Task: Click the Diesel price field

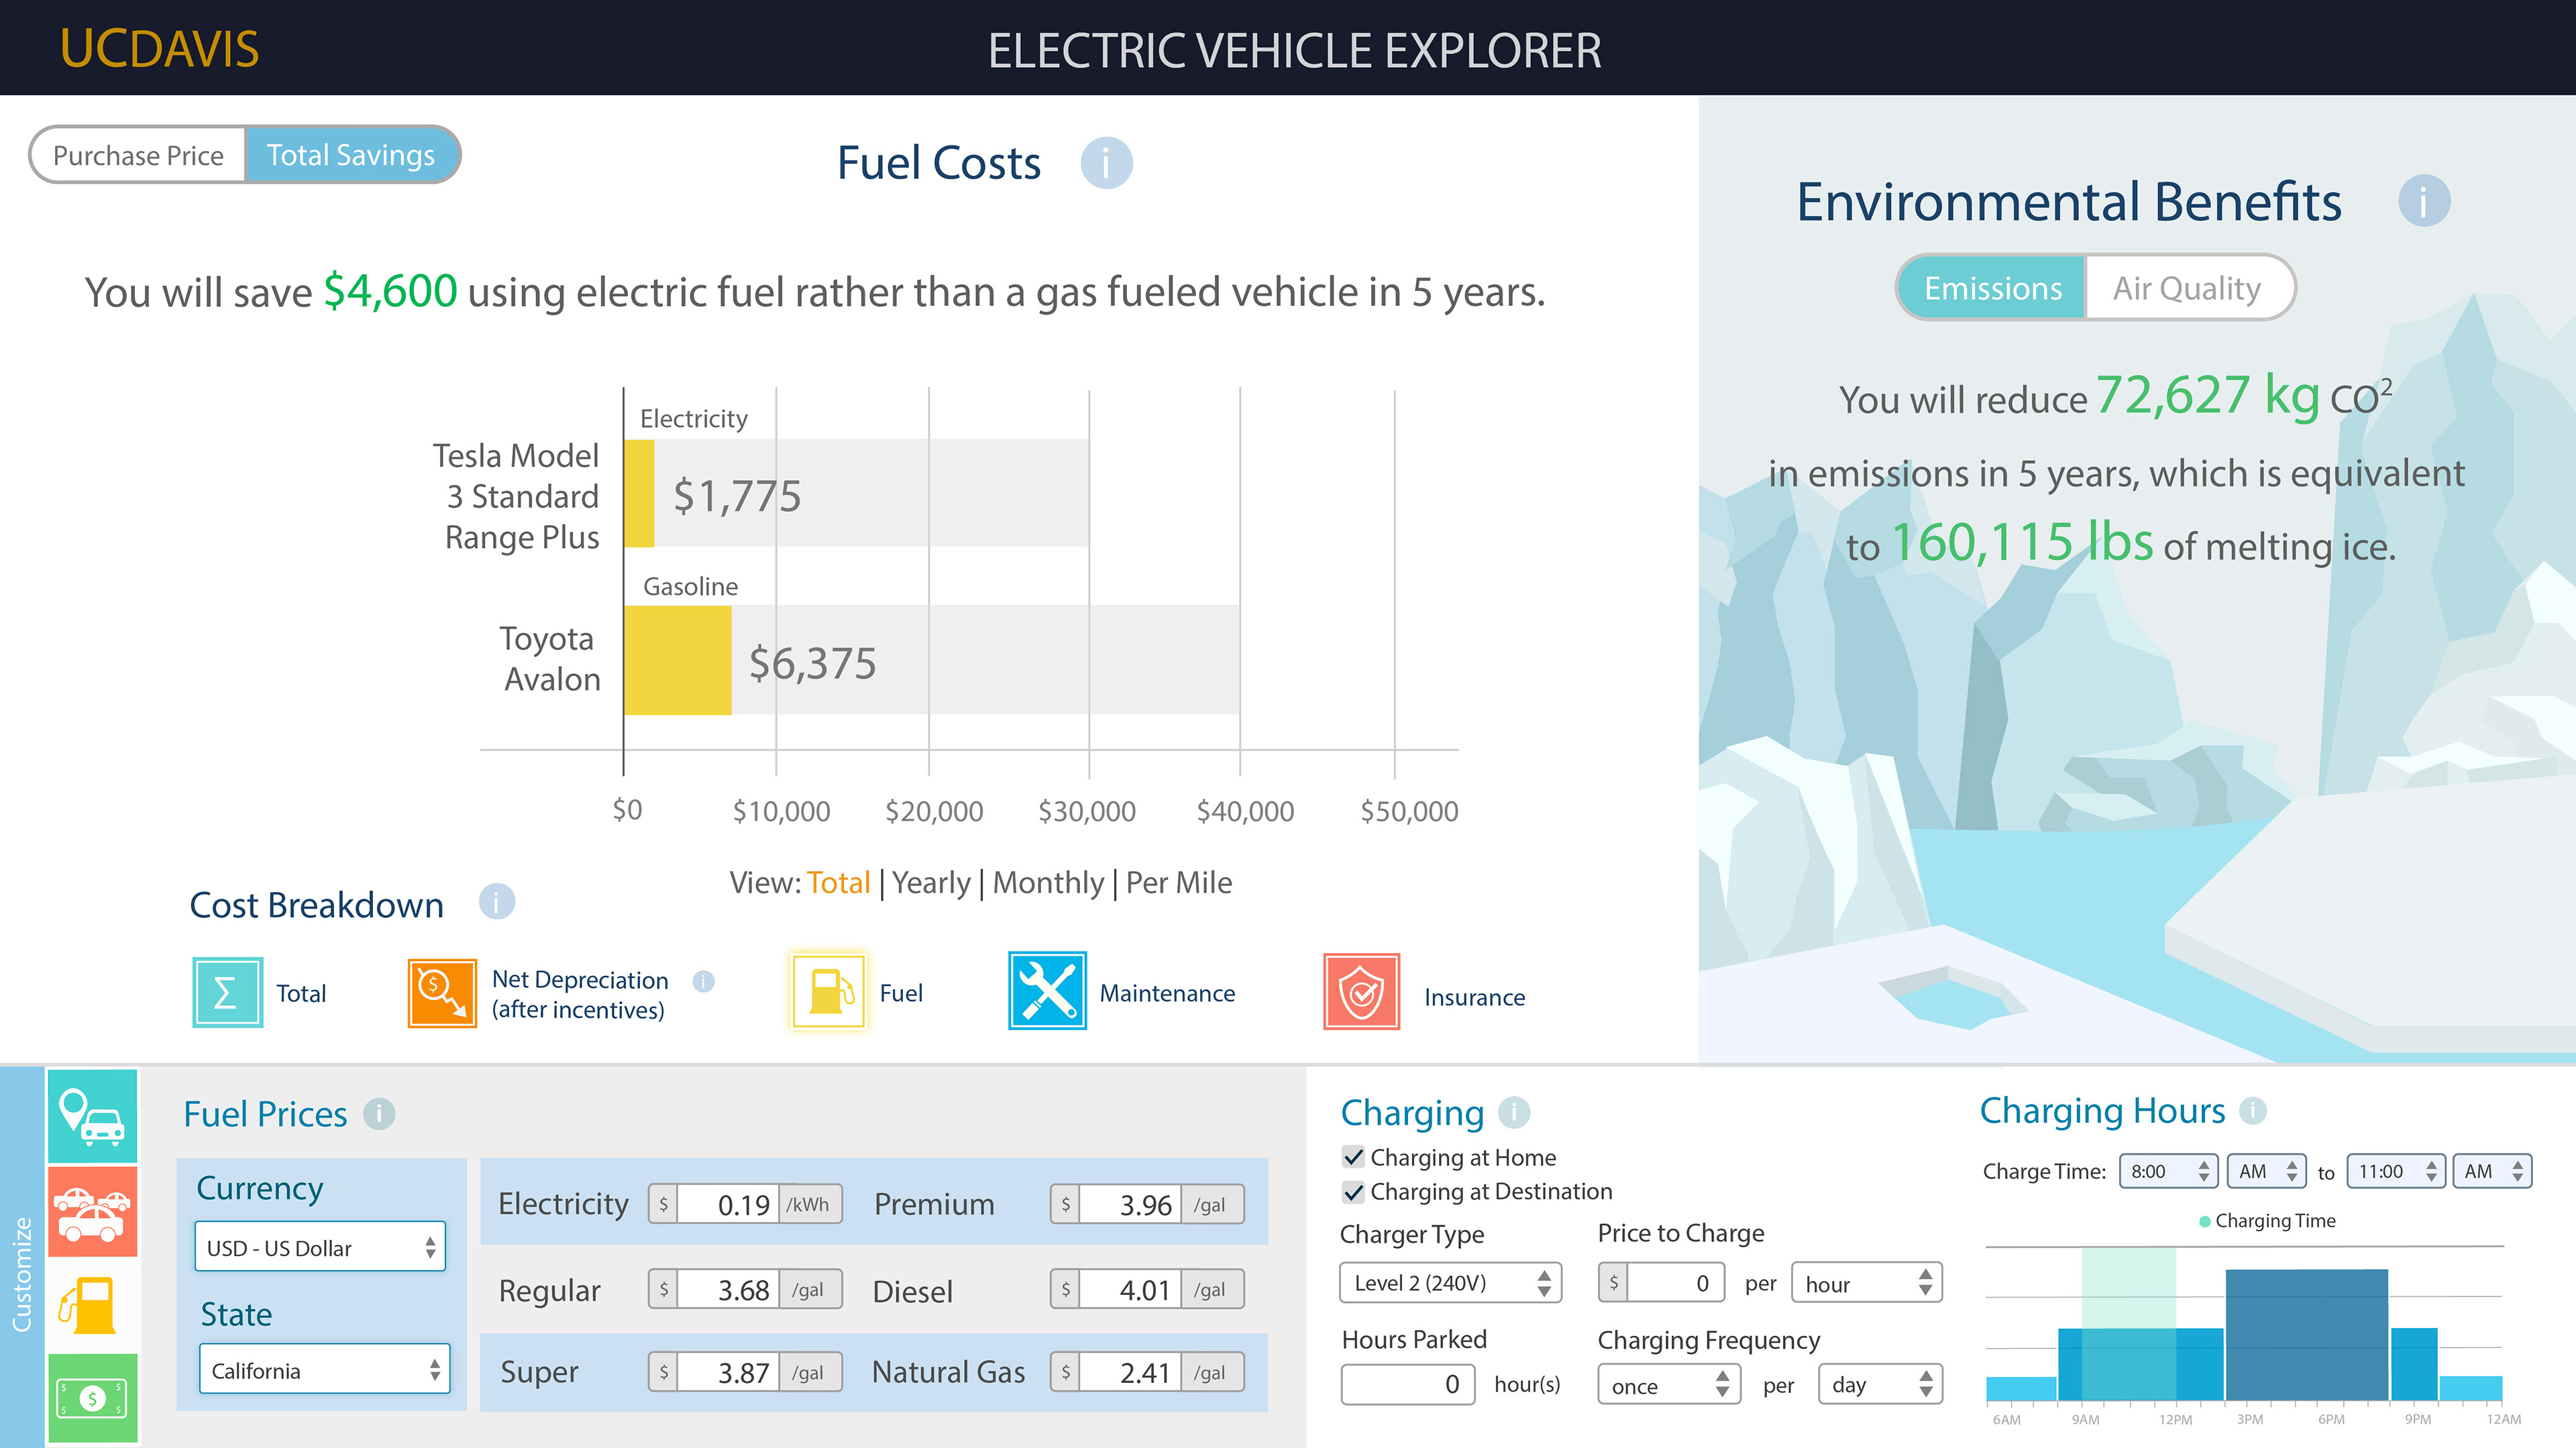Action: pyautogui.click(x=1129, y=1290)
